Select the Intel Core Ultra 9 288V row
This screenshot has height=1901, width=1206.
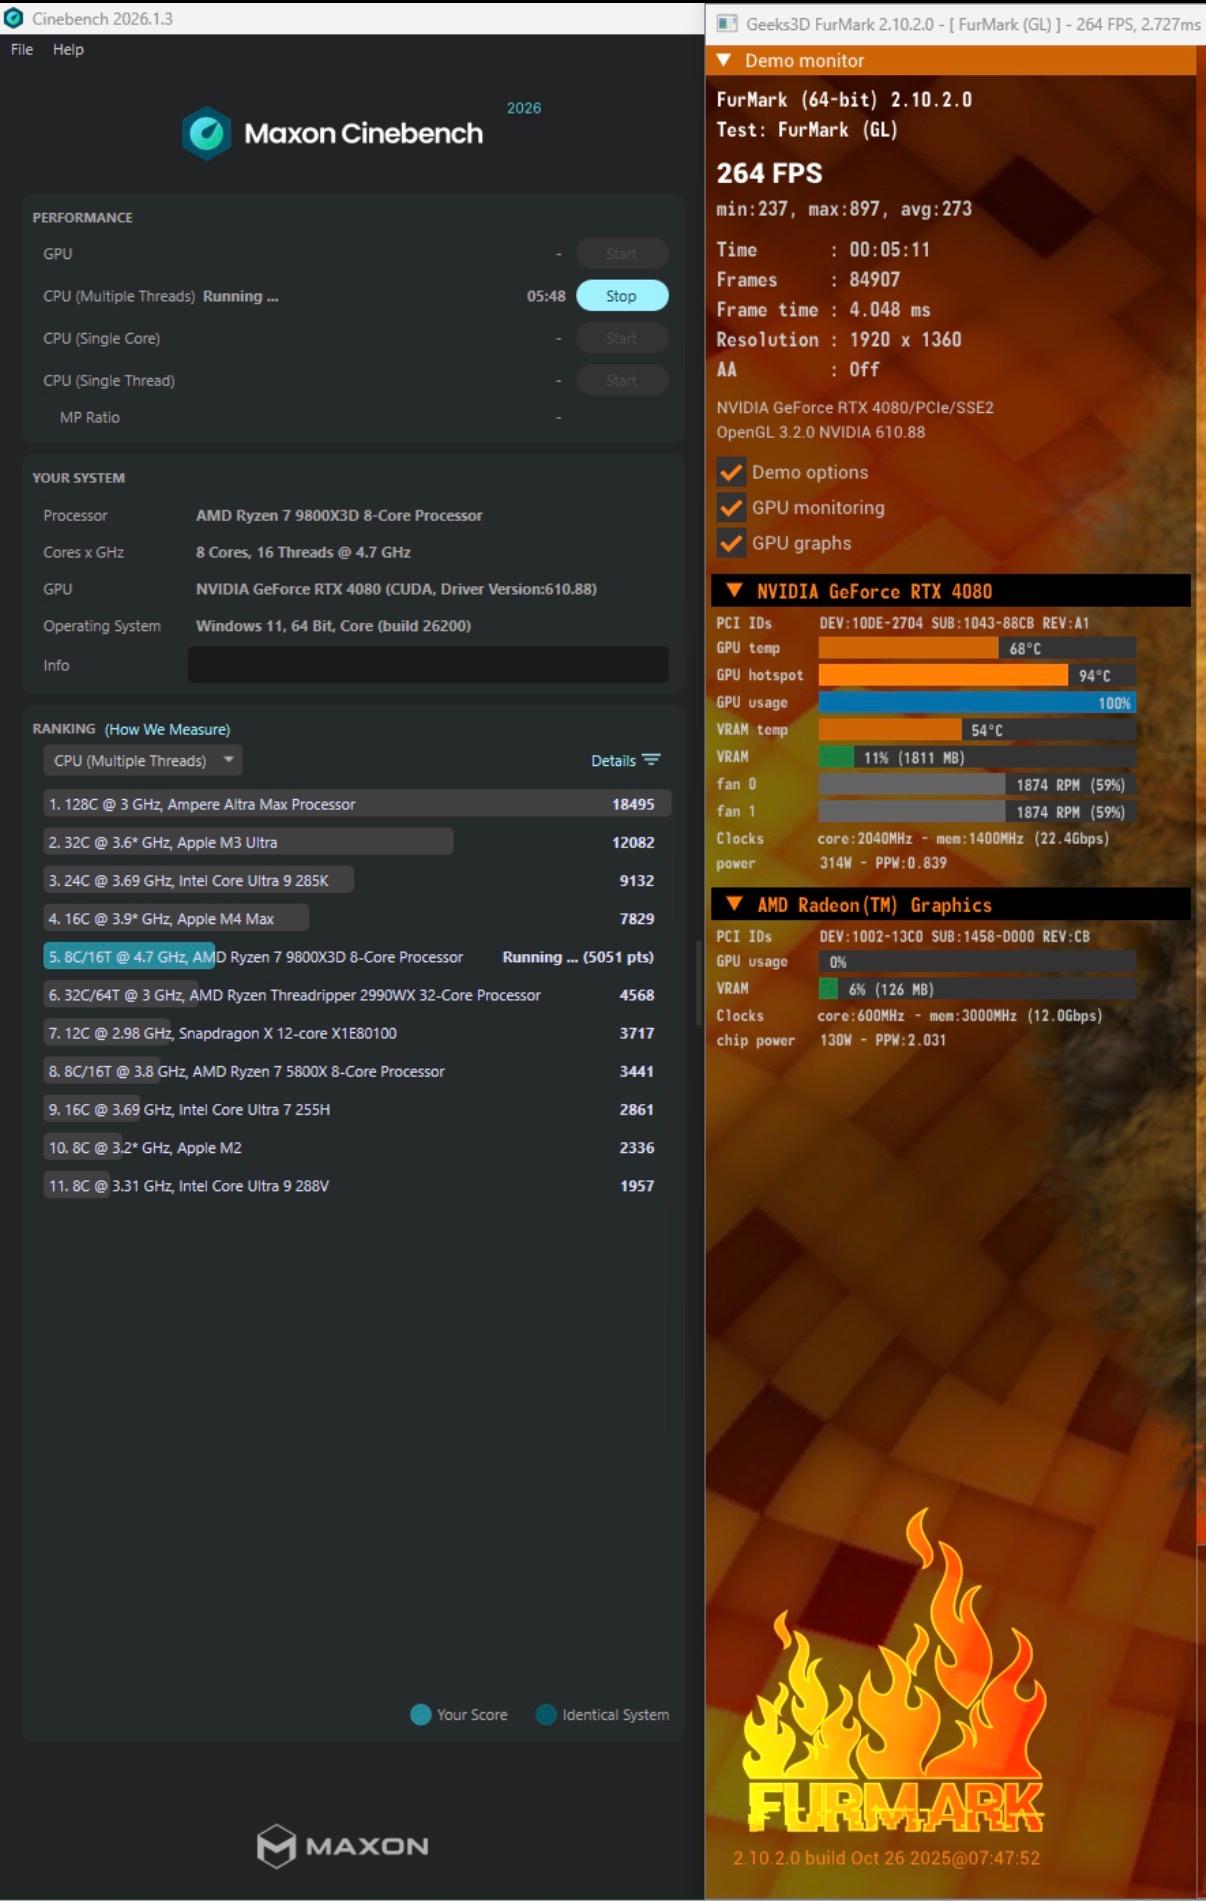click(356, 1186)
